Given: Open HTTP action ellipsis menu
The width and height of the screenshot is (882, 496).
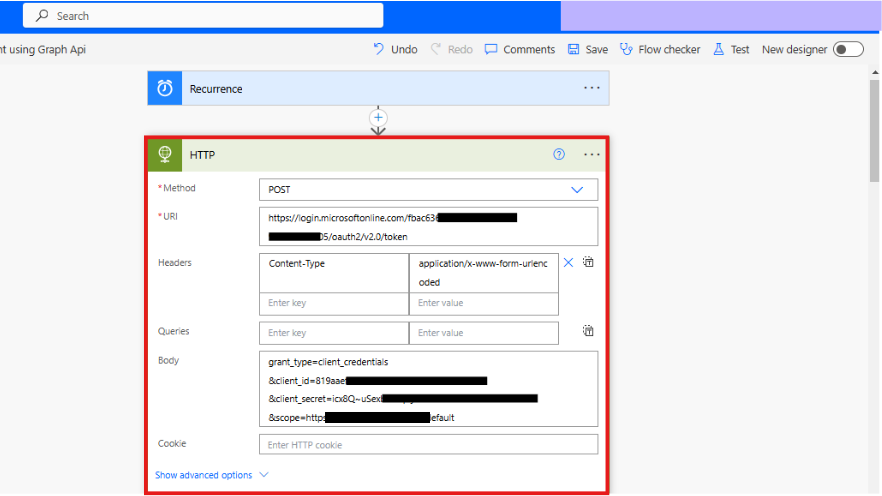Looking at the screenshot, I should (x=592, y=154).
